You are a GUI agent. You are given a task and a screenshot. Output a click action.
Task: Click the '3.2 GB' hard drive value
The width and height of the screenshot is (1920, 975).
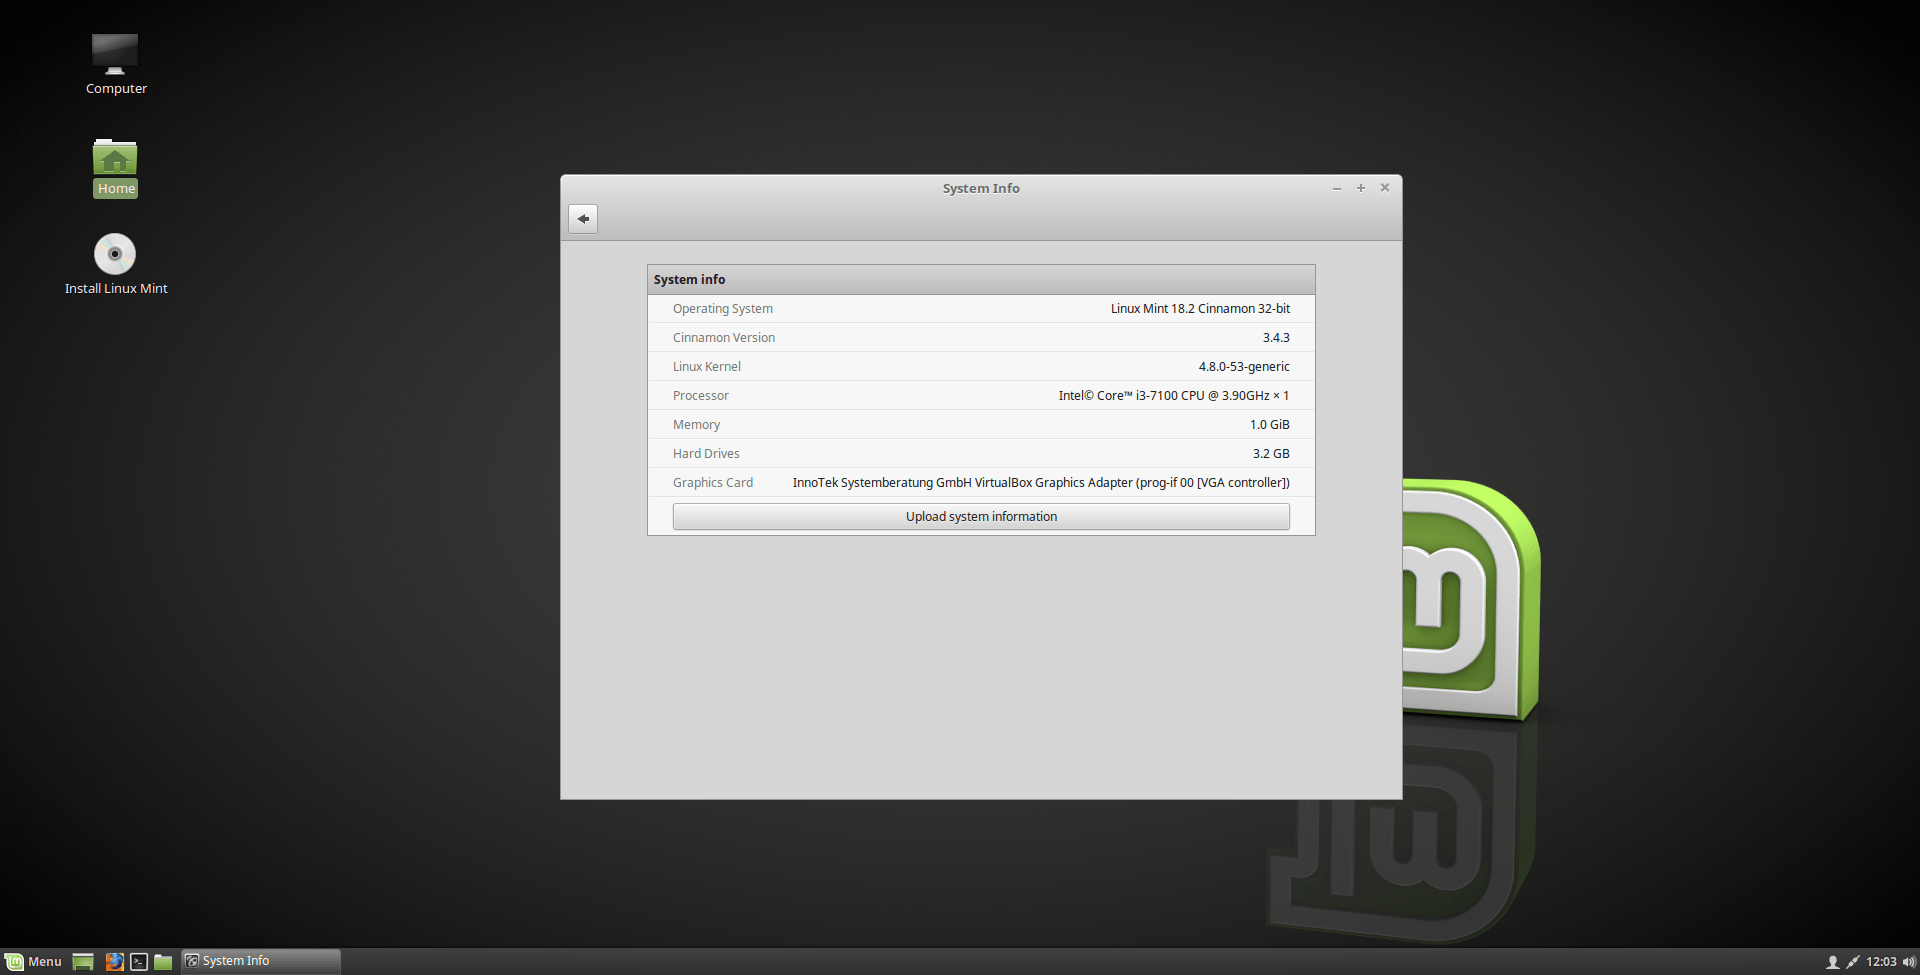point(1271,454)
